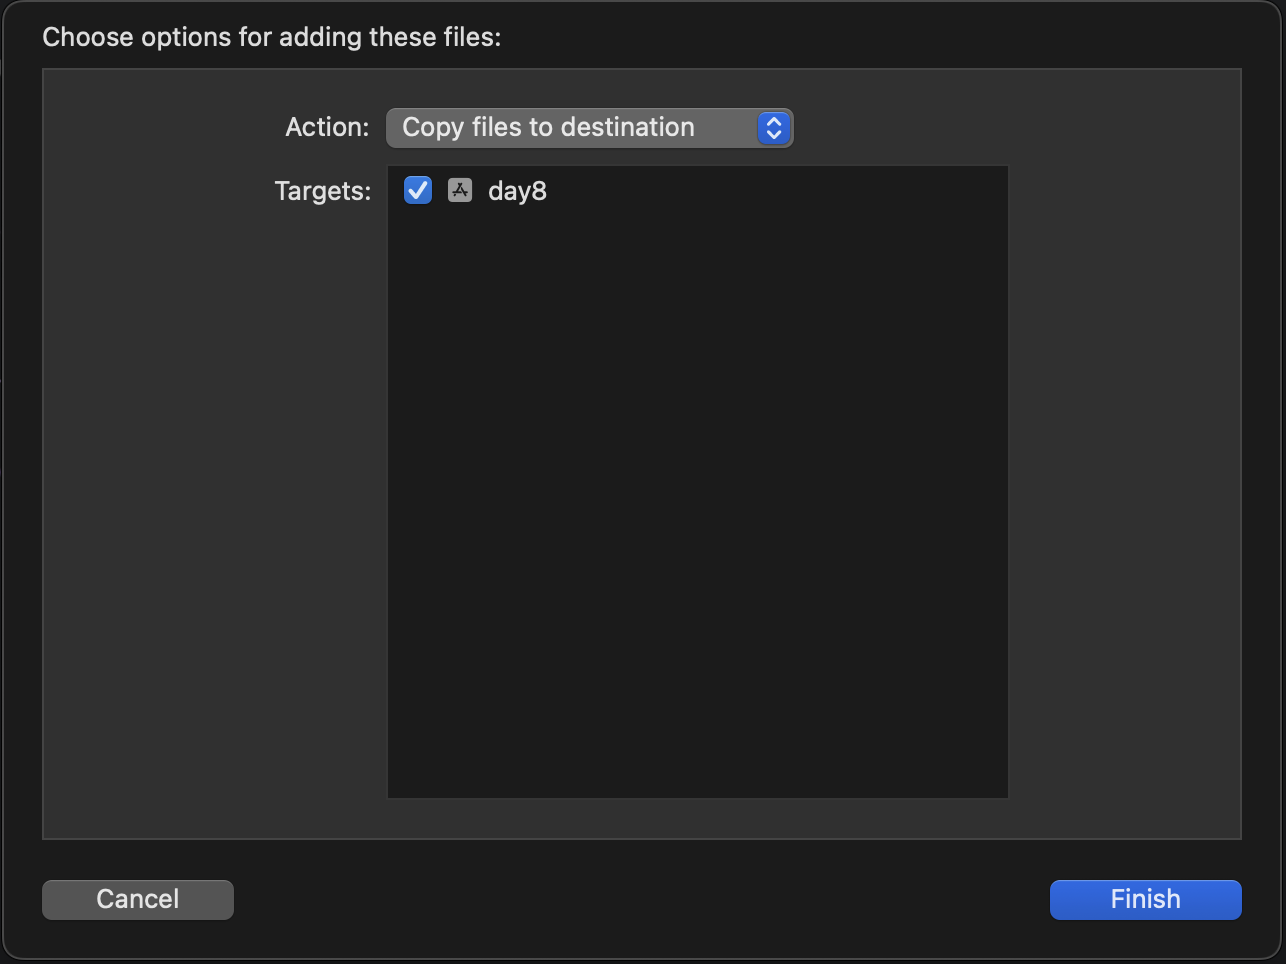Click the blue checkmark beside day8
Image resolution: width=1286 pixels, height=964 pixels.
418,190
